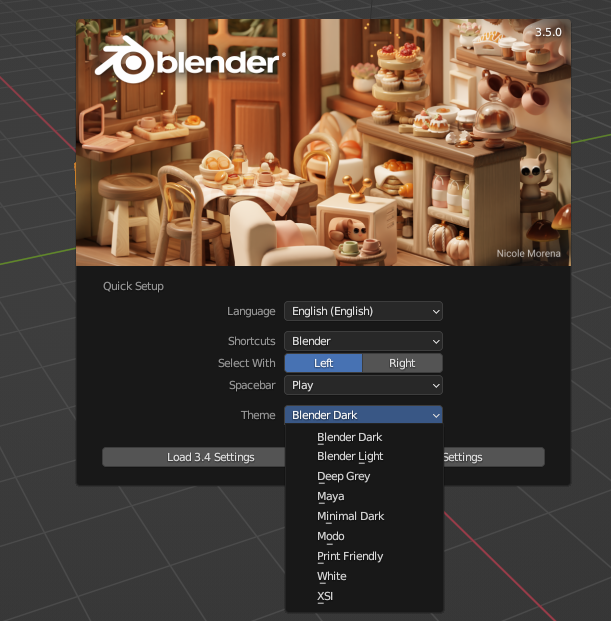
Task: Choose Maya theme
Action: click(x=364, y=496)
